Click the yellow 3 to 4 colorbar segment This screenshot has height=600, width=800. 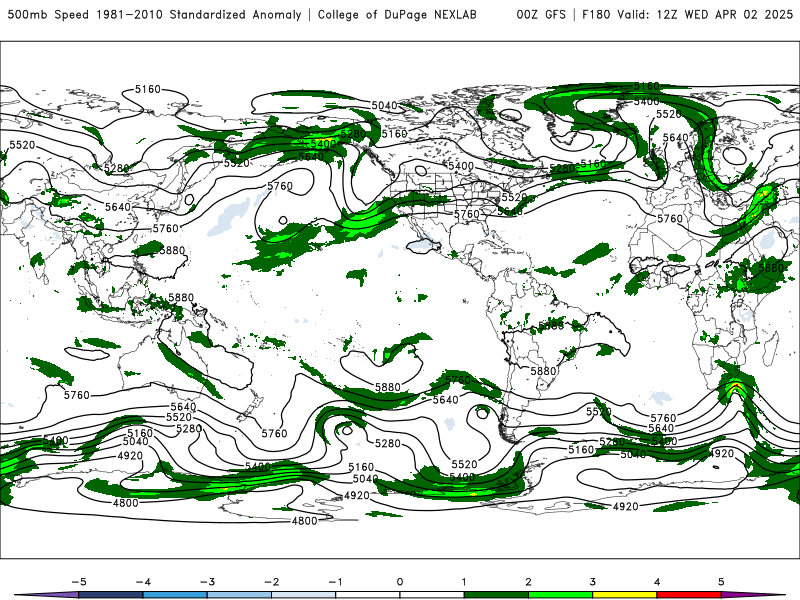tap(624, 595)
